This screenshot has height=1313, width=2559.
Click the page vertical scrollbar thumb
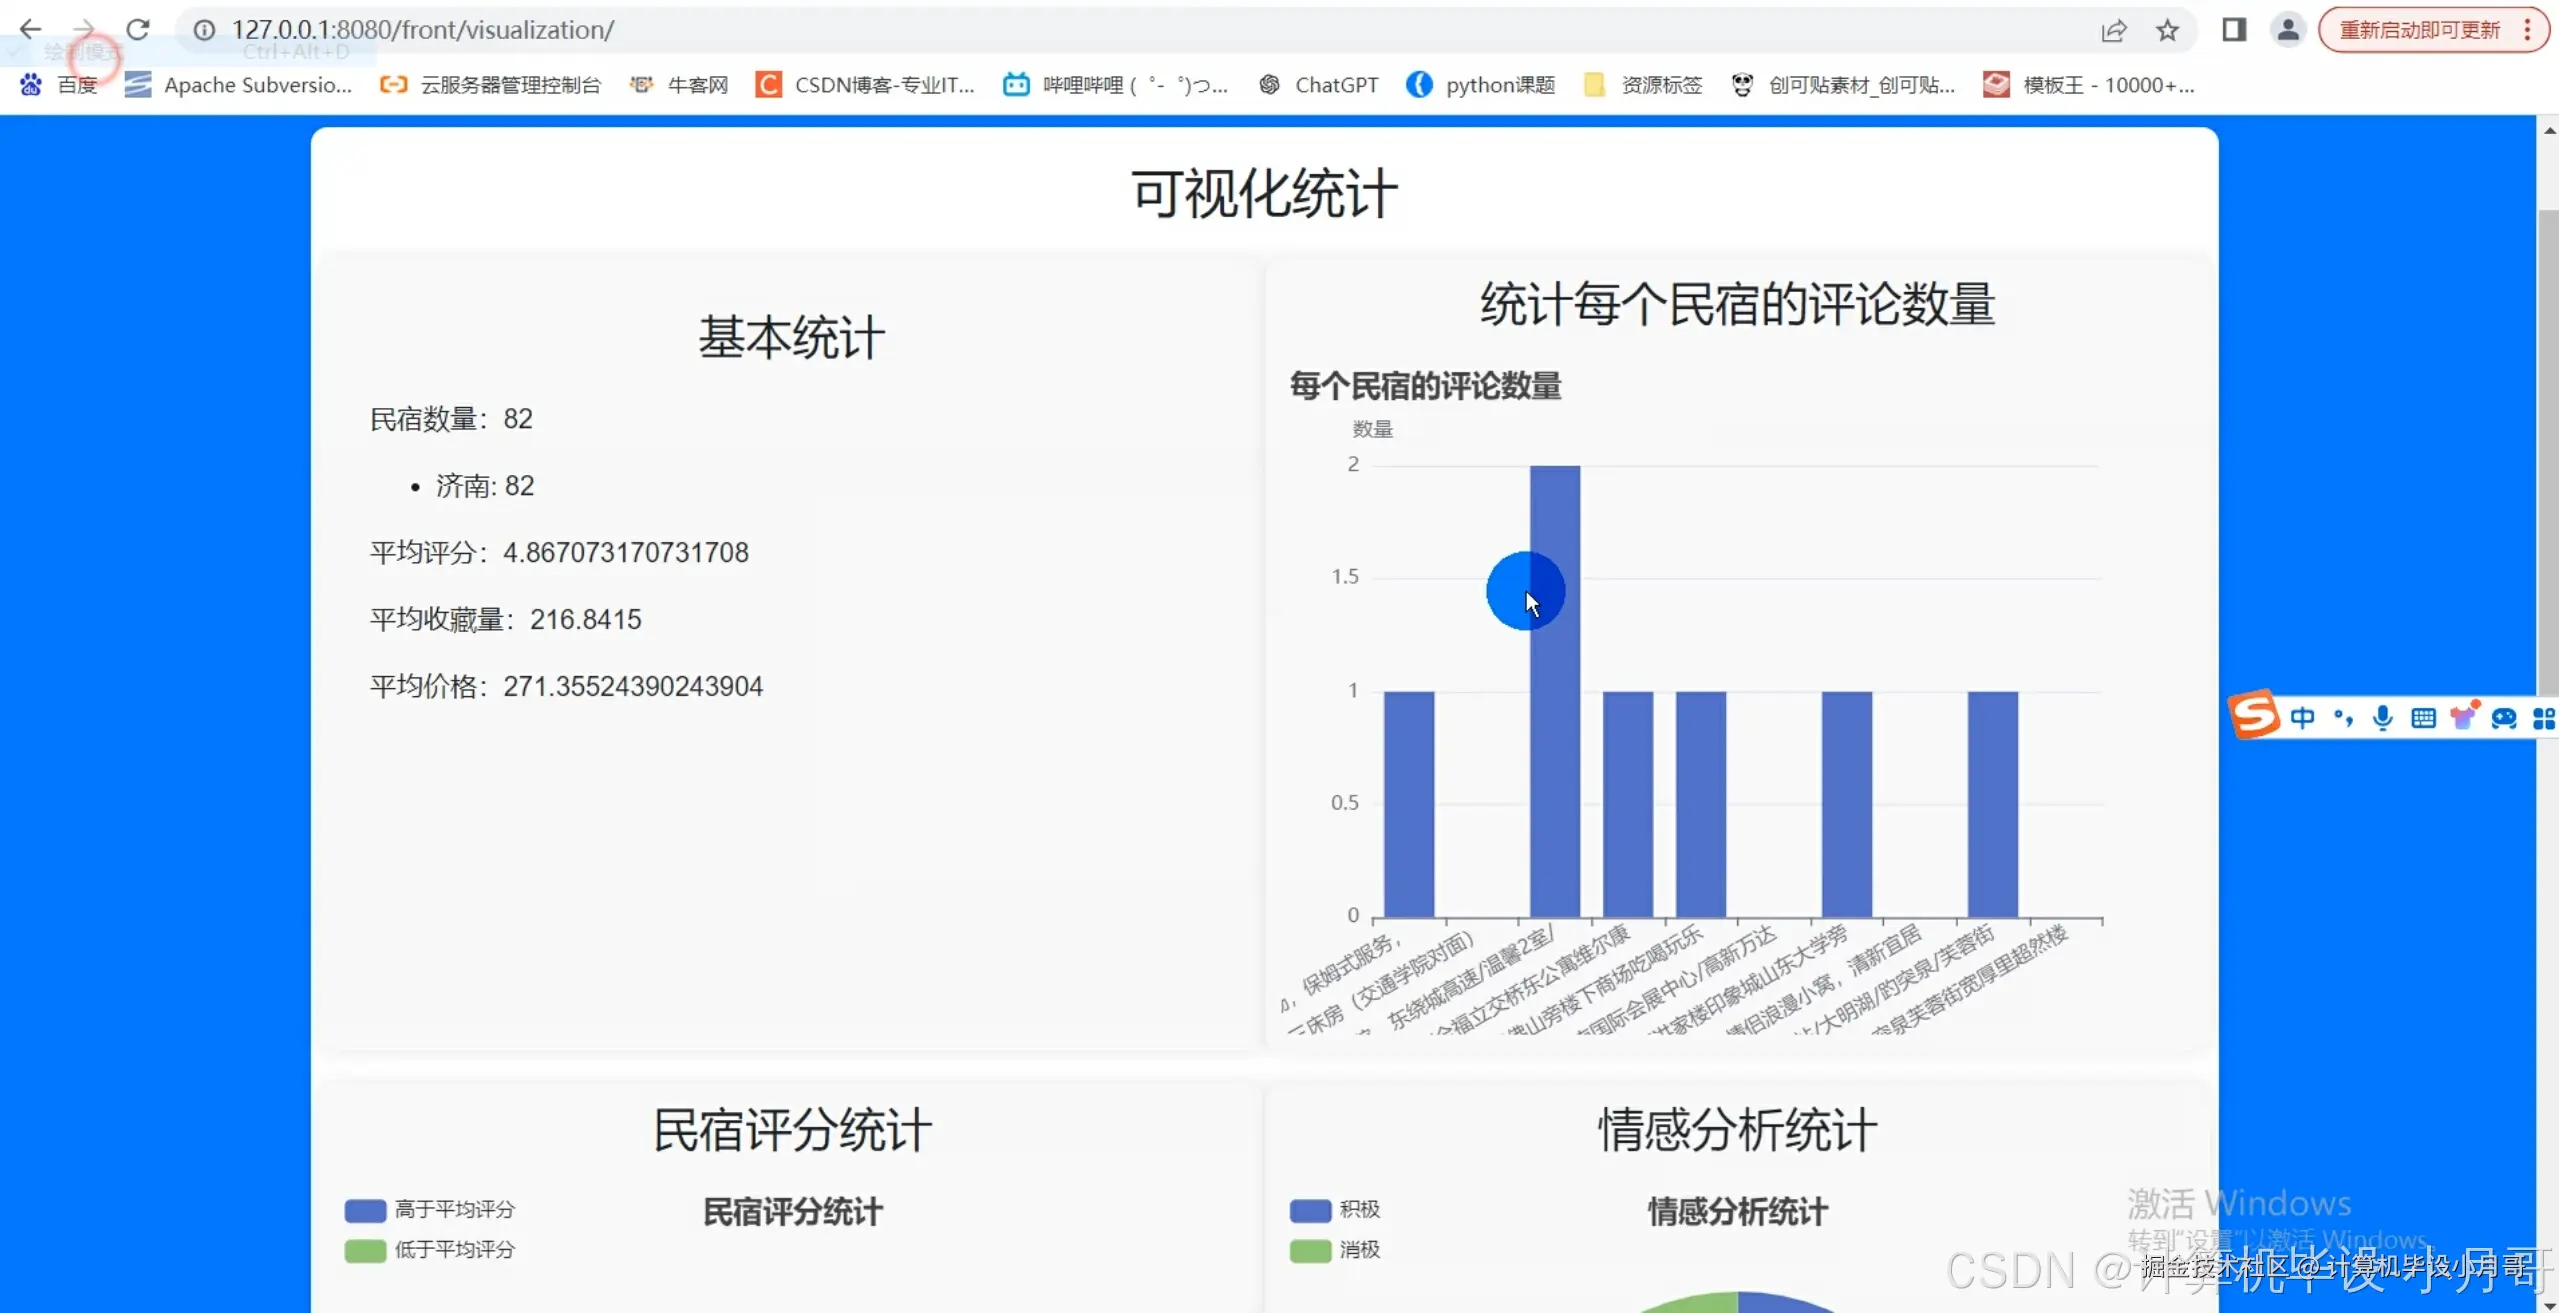(x=2548, y=450)
